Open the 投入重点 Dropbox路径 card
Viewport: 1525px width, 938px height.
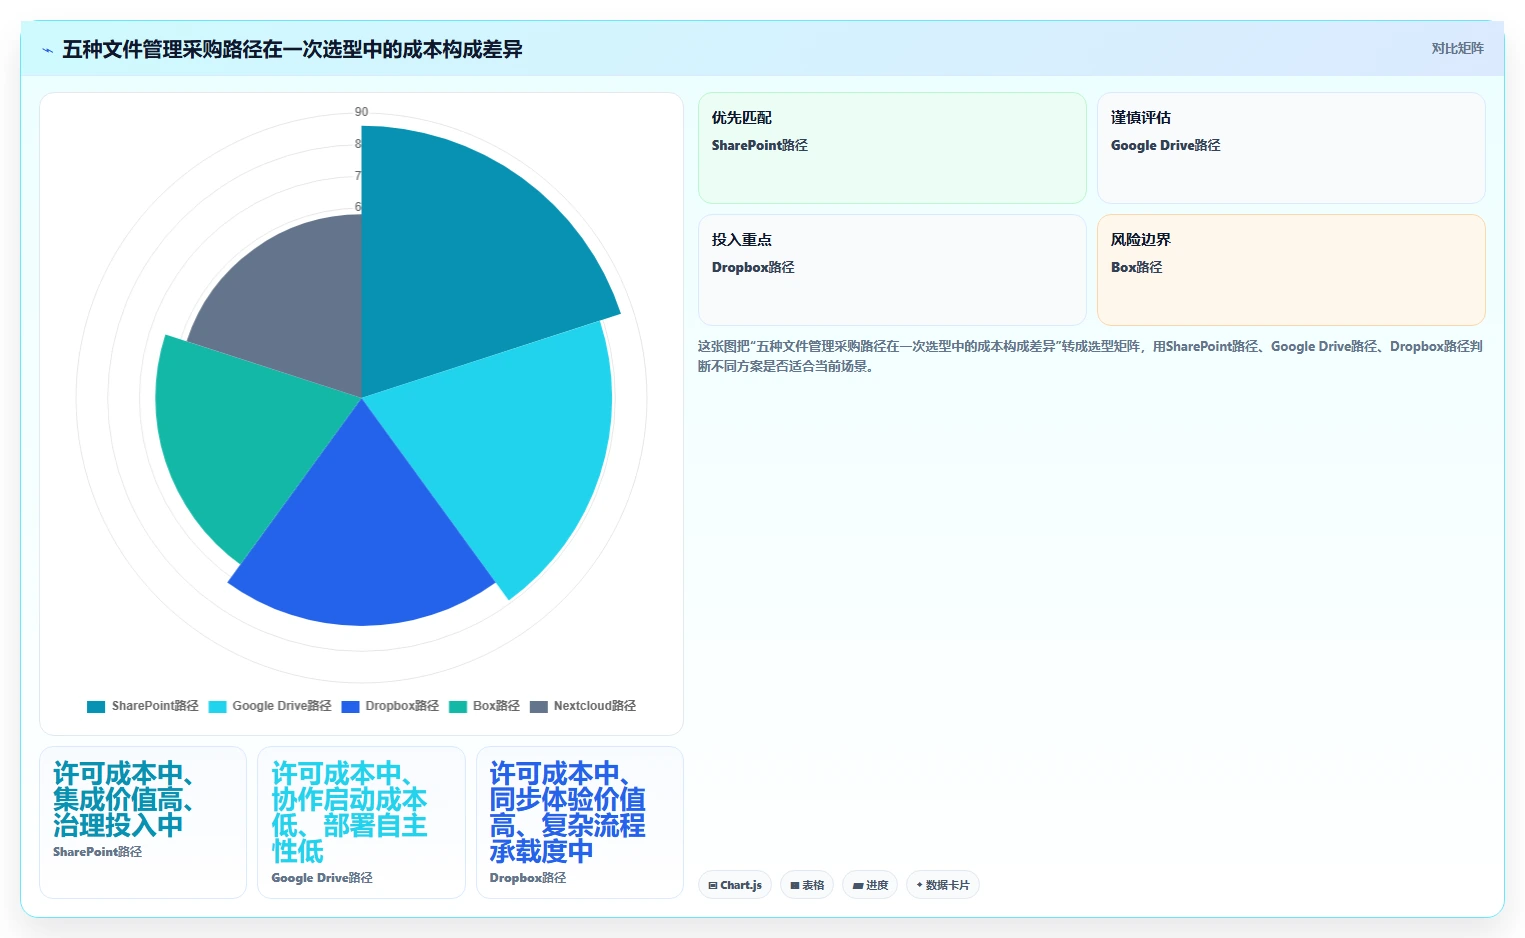(892, 270)
